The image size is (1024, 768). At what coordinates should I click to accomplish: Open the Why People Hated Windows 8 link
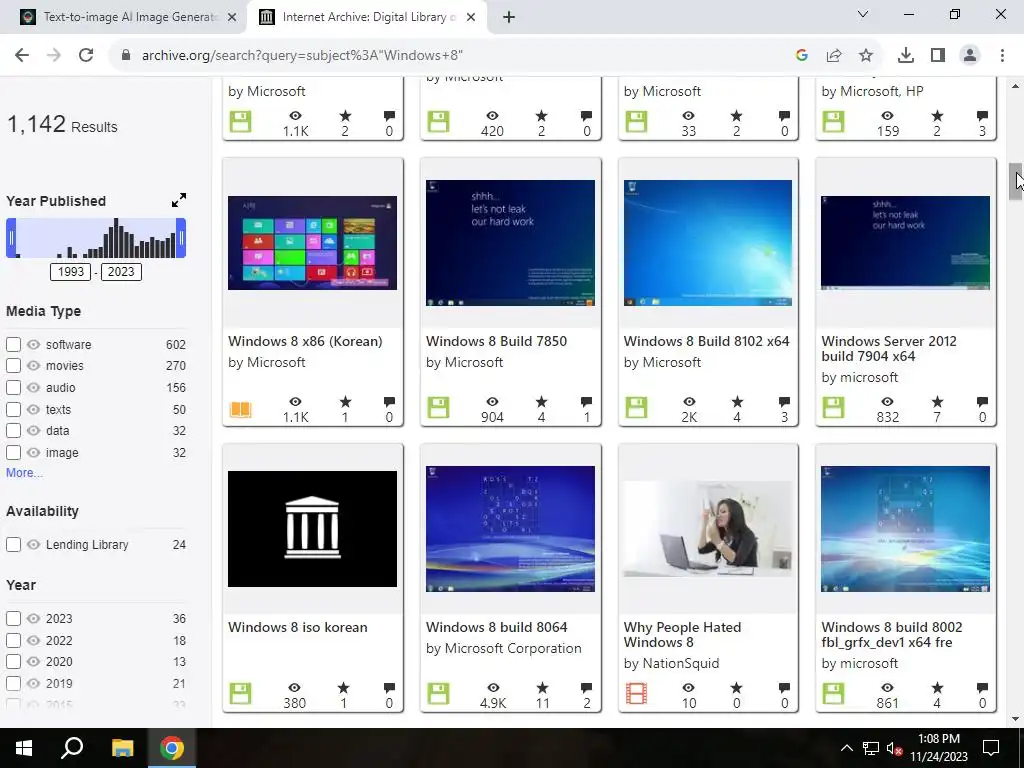click(x=682, y=635)
